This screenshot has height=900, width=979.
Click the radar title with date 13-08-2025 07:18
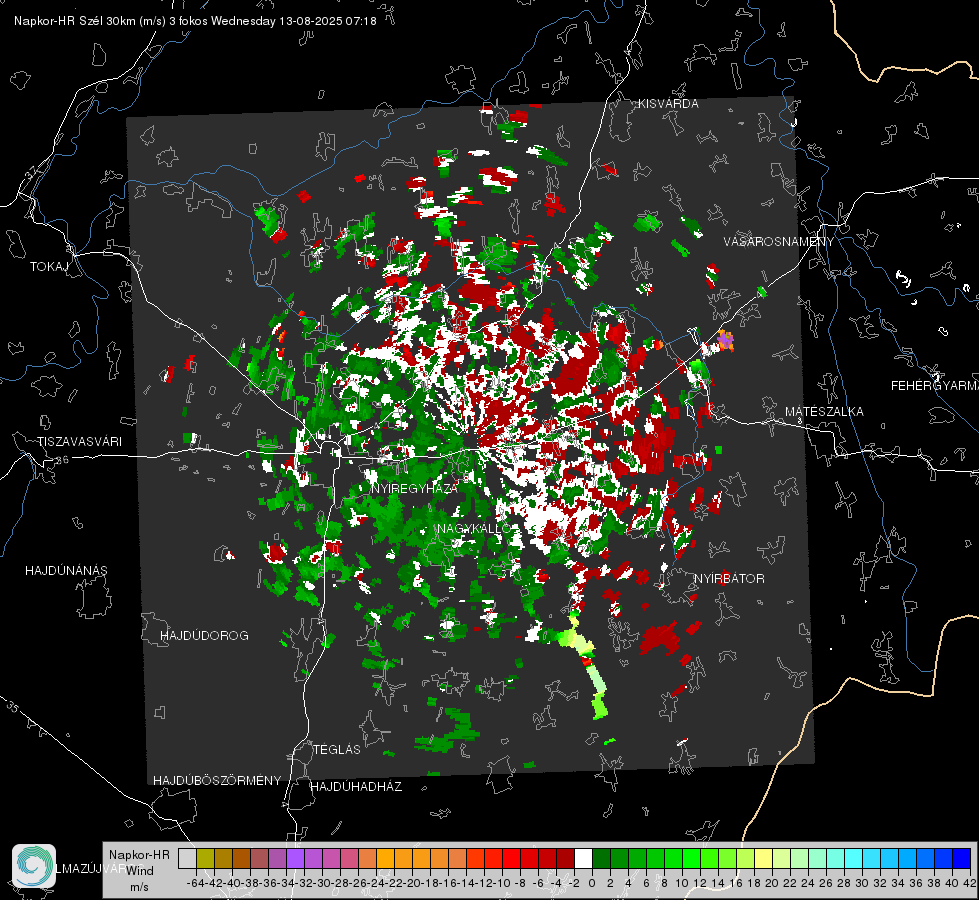(x=195, y=21)
